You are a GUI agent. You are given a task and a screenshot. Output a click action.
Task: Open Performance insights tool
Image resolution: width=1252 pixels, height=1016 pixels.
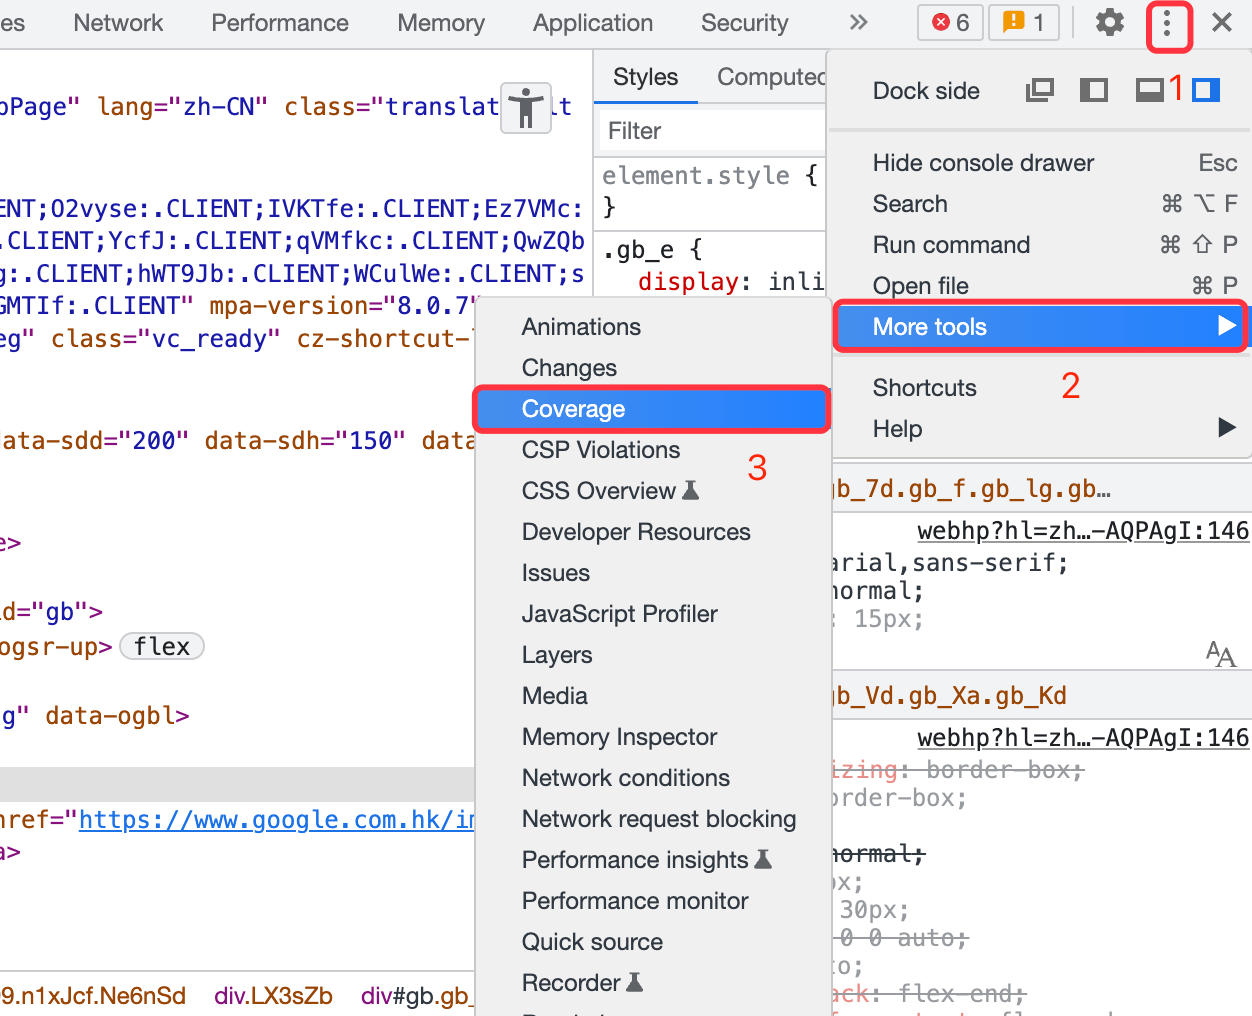(654, 860)
